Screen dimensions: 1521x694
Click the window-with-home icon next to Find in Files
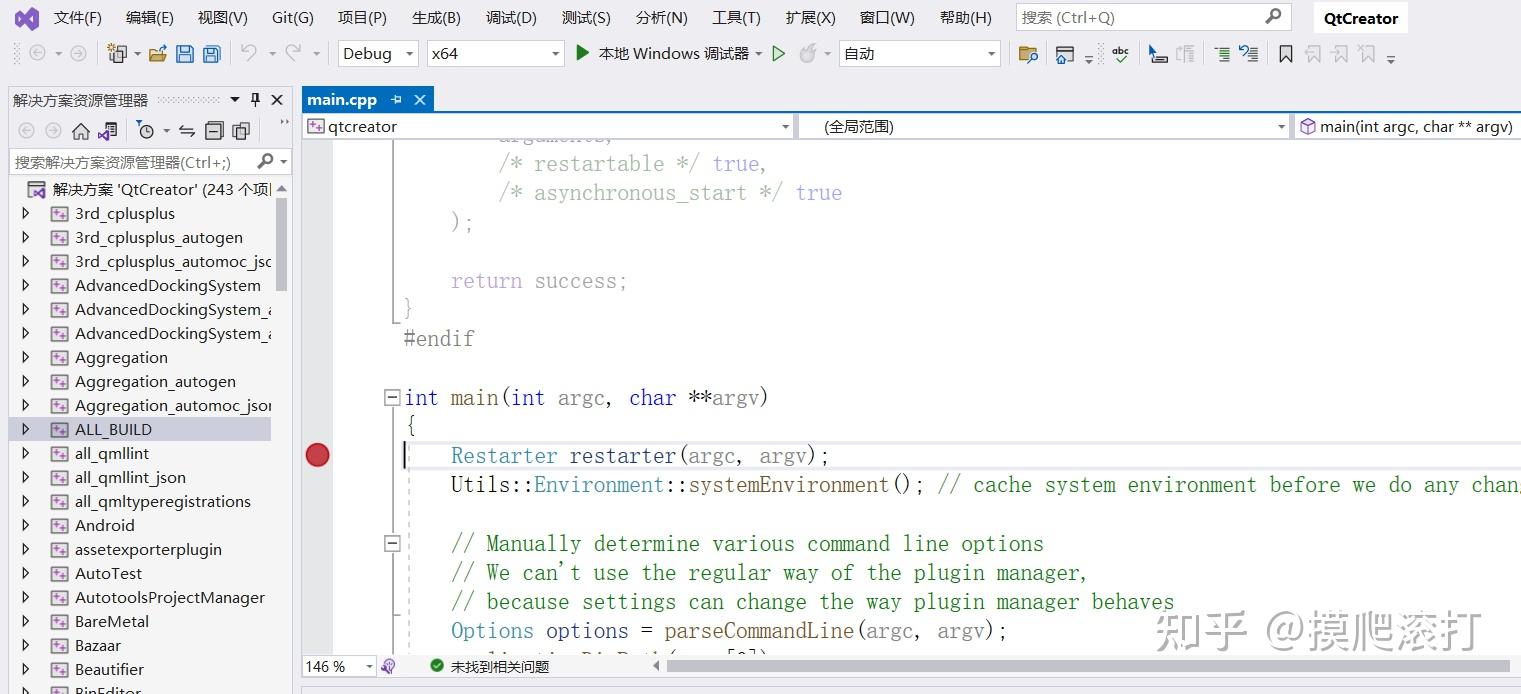coord(1065,54)
